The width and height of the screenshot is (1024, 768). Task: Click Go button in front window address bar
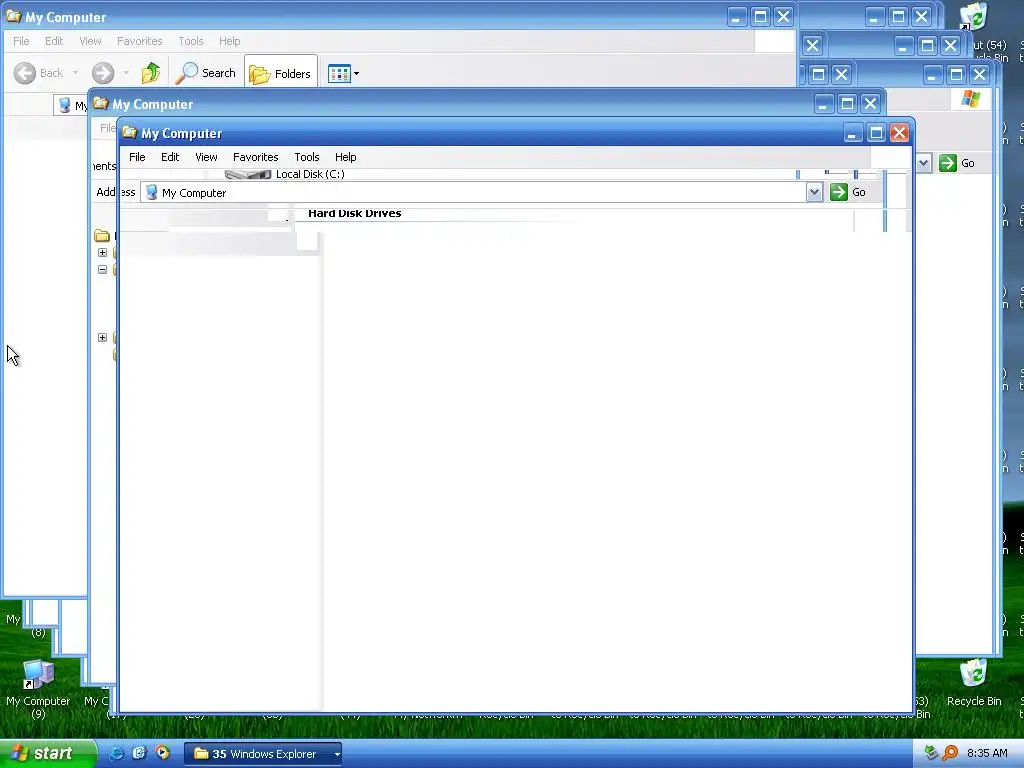click(x=848, y=192)
